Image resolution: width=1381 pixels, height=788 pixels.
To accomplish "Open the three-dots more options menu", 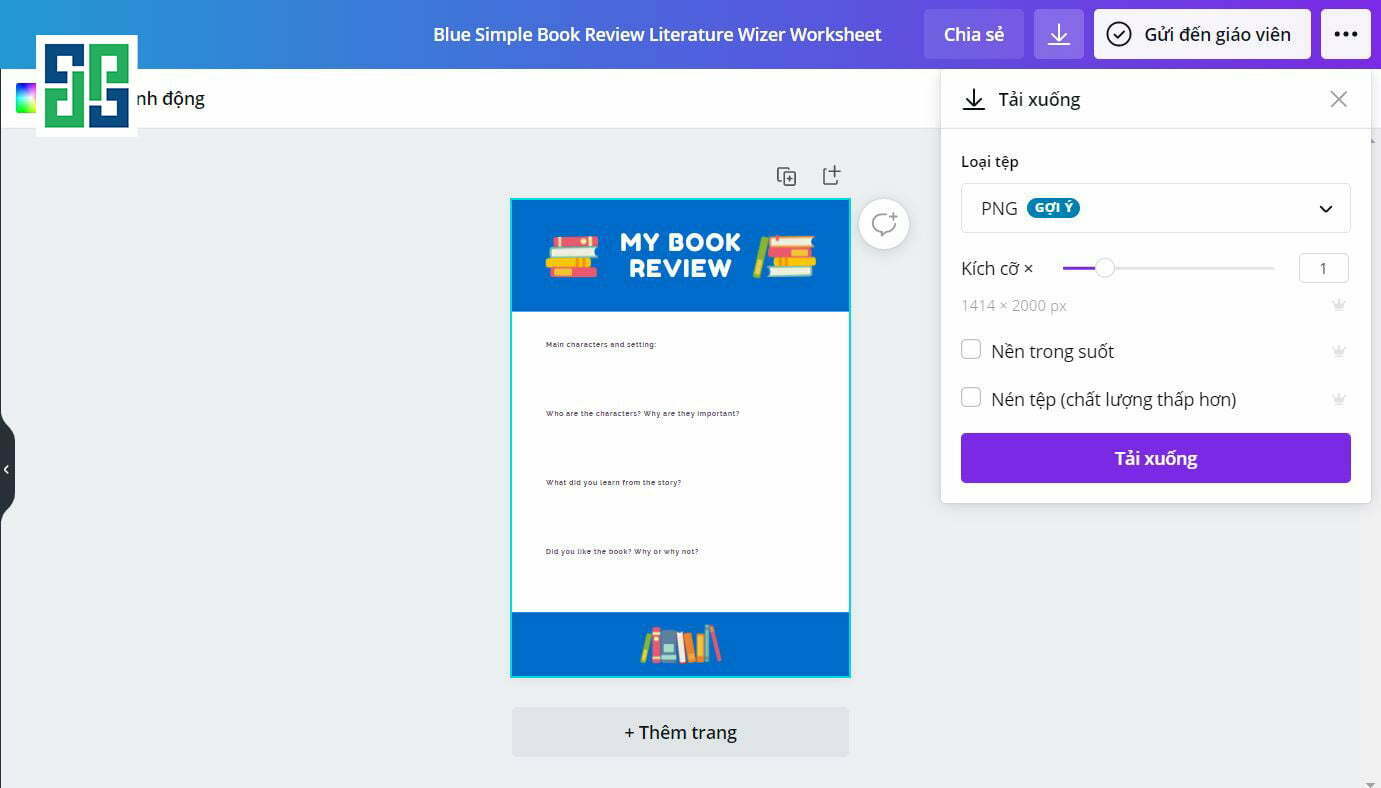I will (x=1346, y=34).
